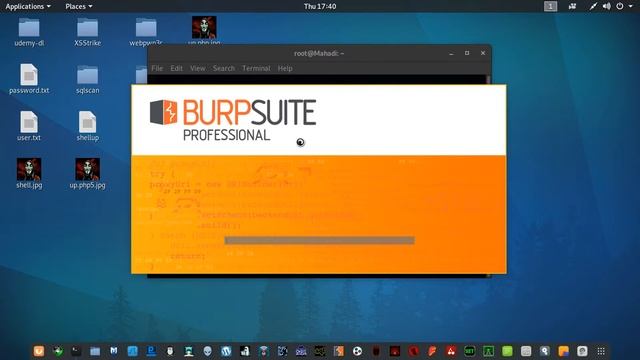Show all applications grid in dock

click(601, 351)
